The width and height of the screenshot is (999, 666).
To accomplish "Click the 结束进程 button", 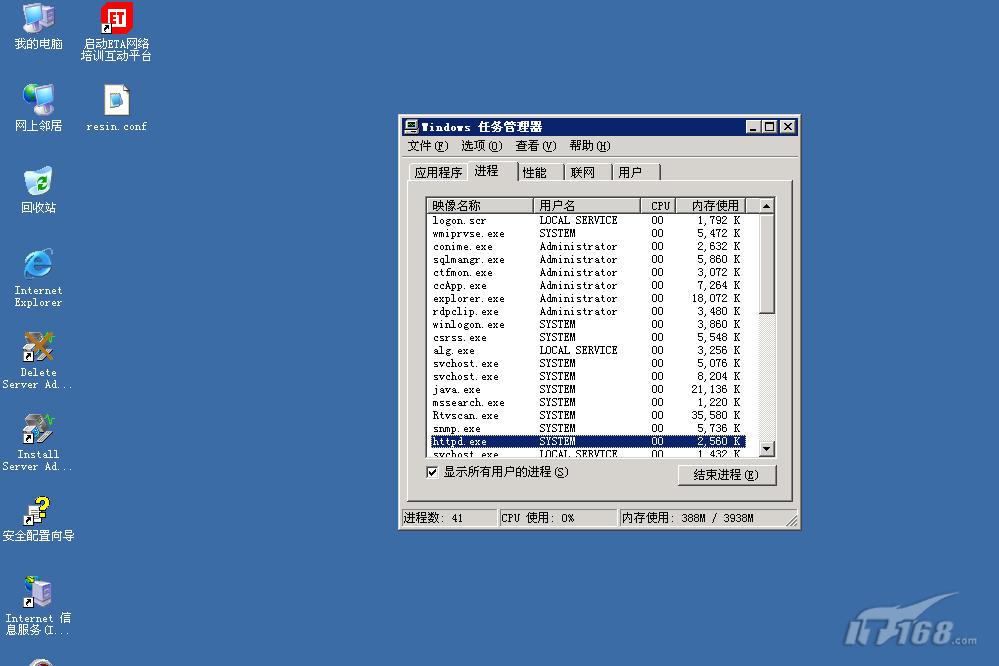I will tap(726, 475).
